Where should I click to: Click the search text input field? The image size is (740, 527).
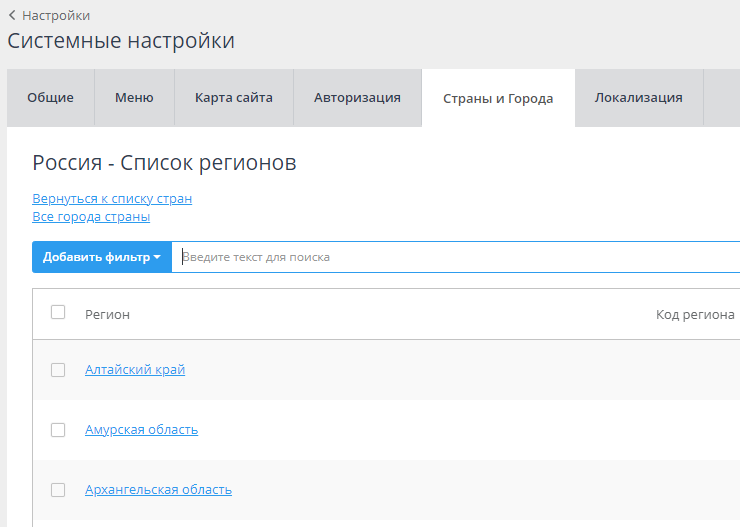455,257
